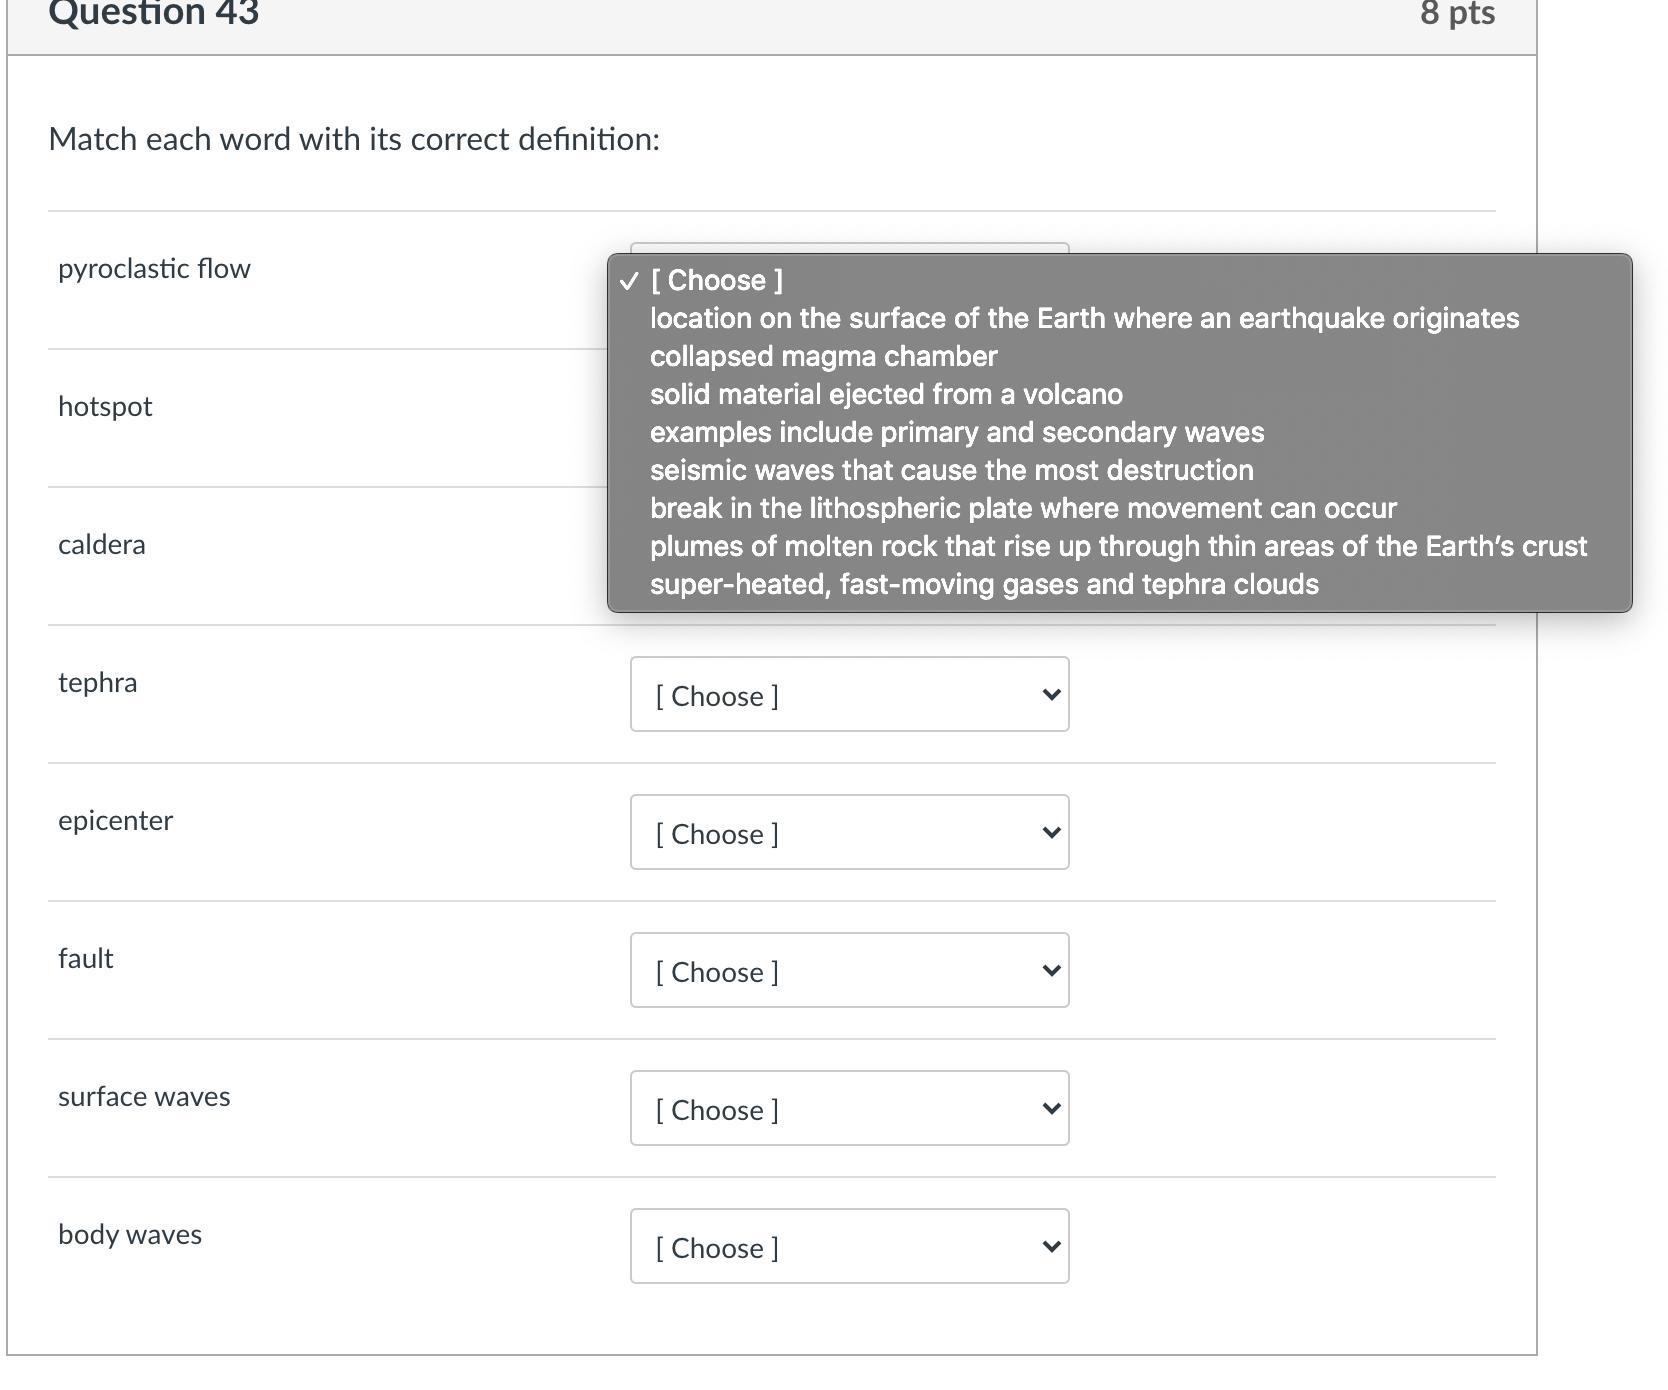
Task: Open the body waves dropdown
Action: 849,1247
